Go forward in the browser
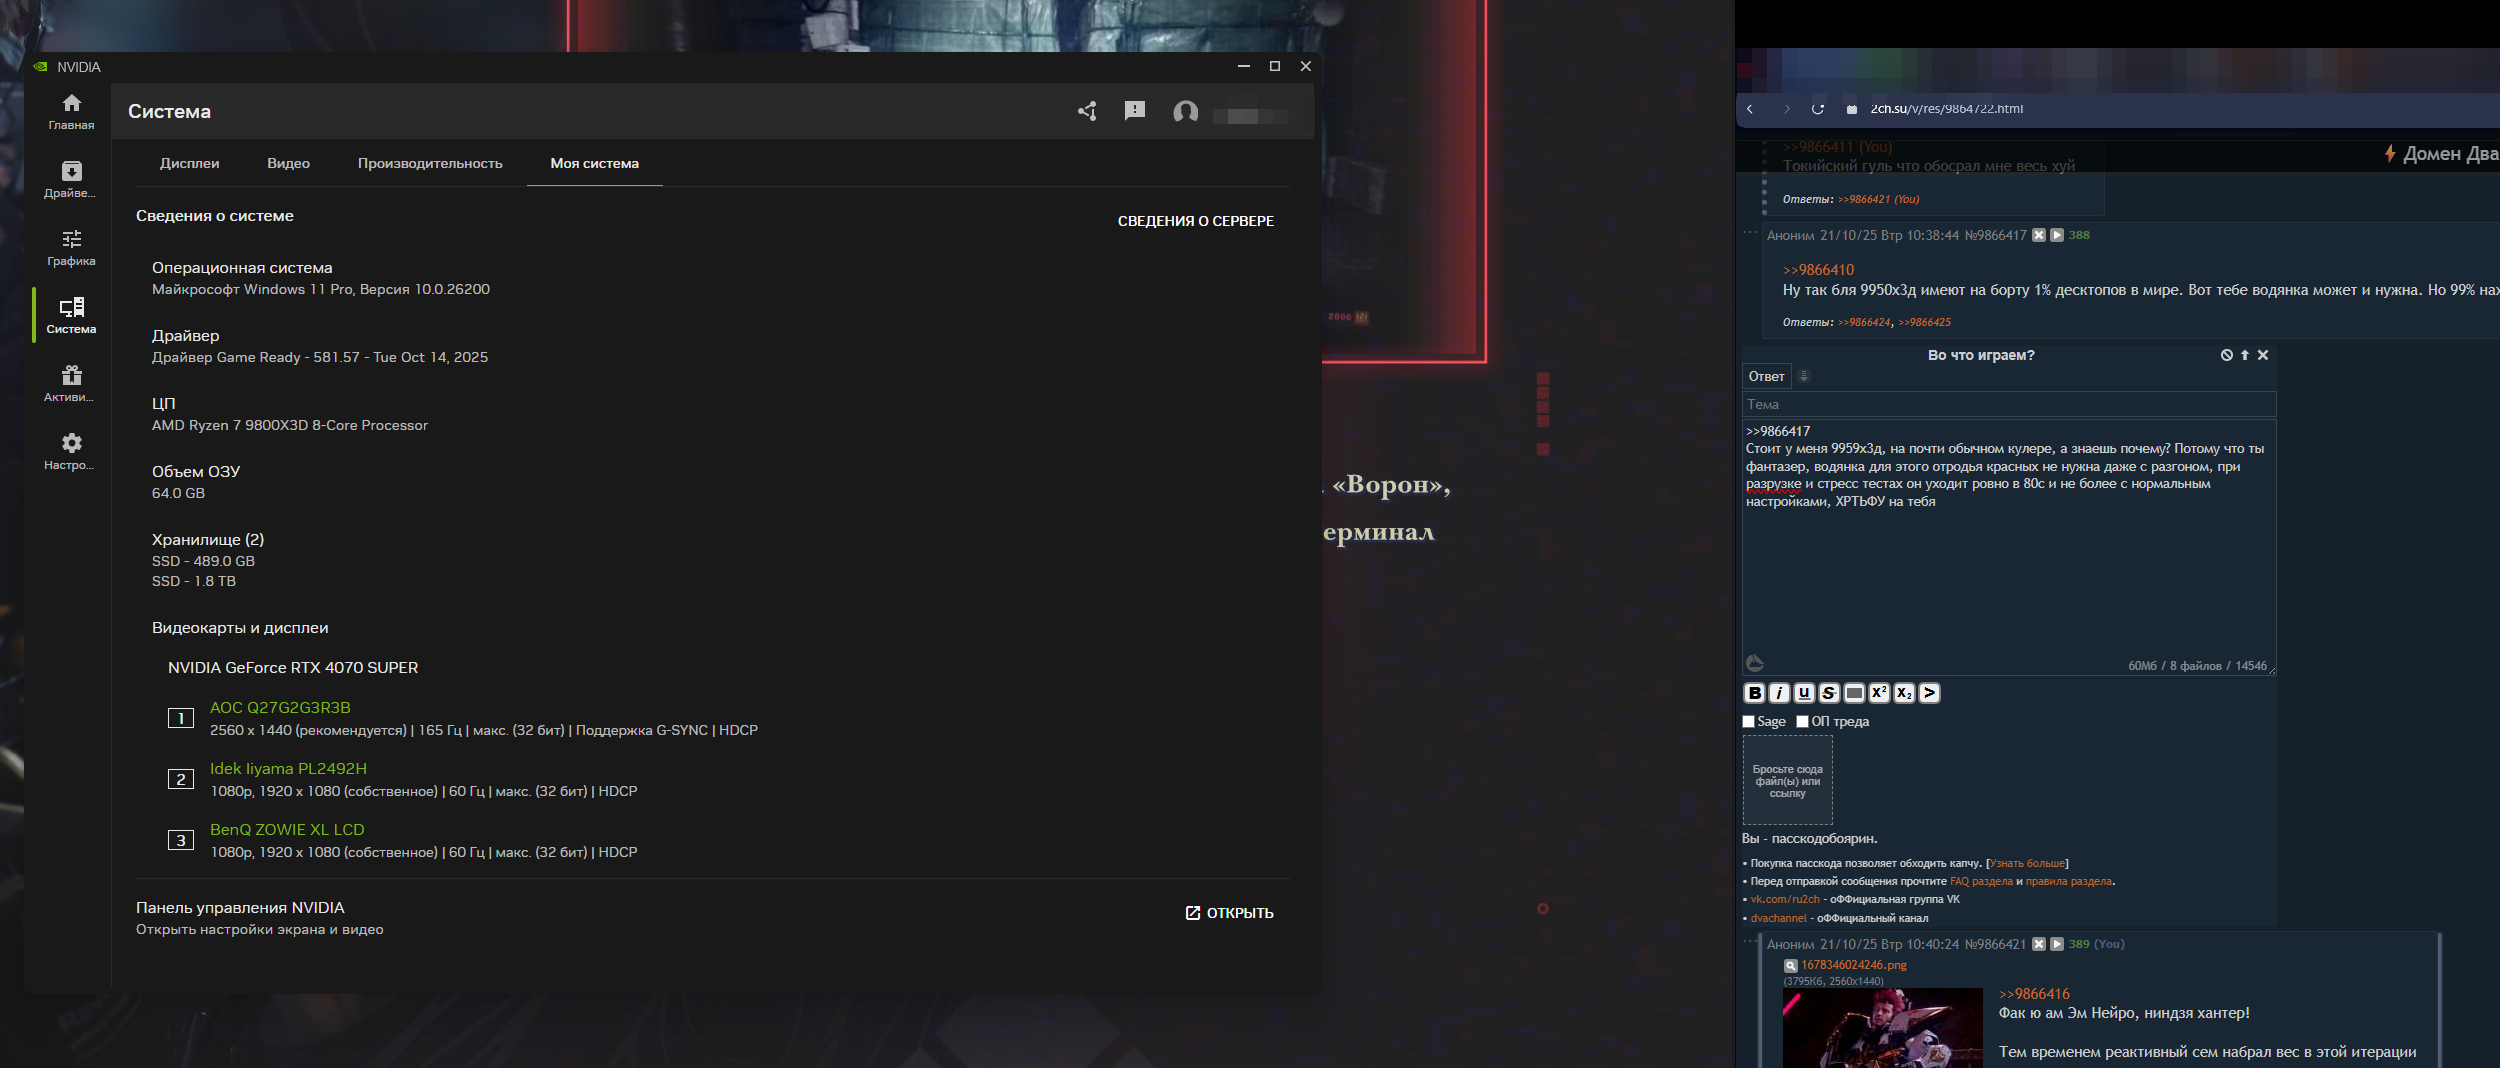This screenshot has height=1068, width=2500. click(x=1787, y=109)
